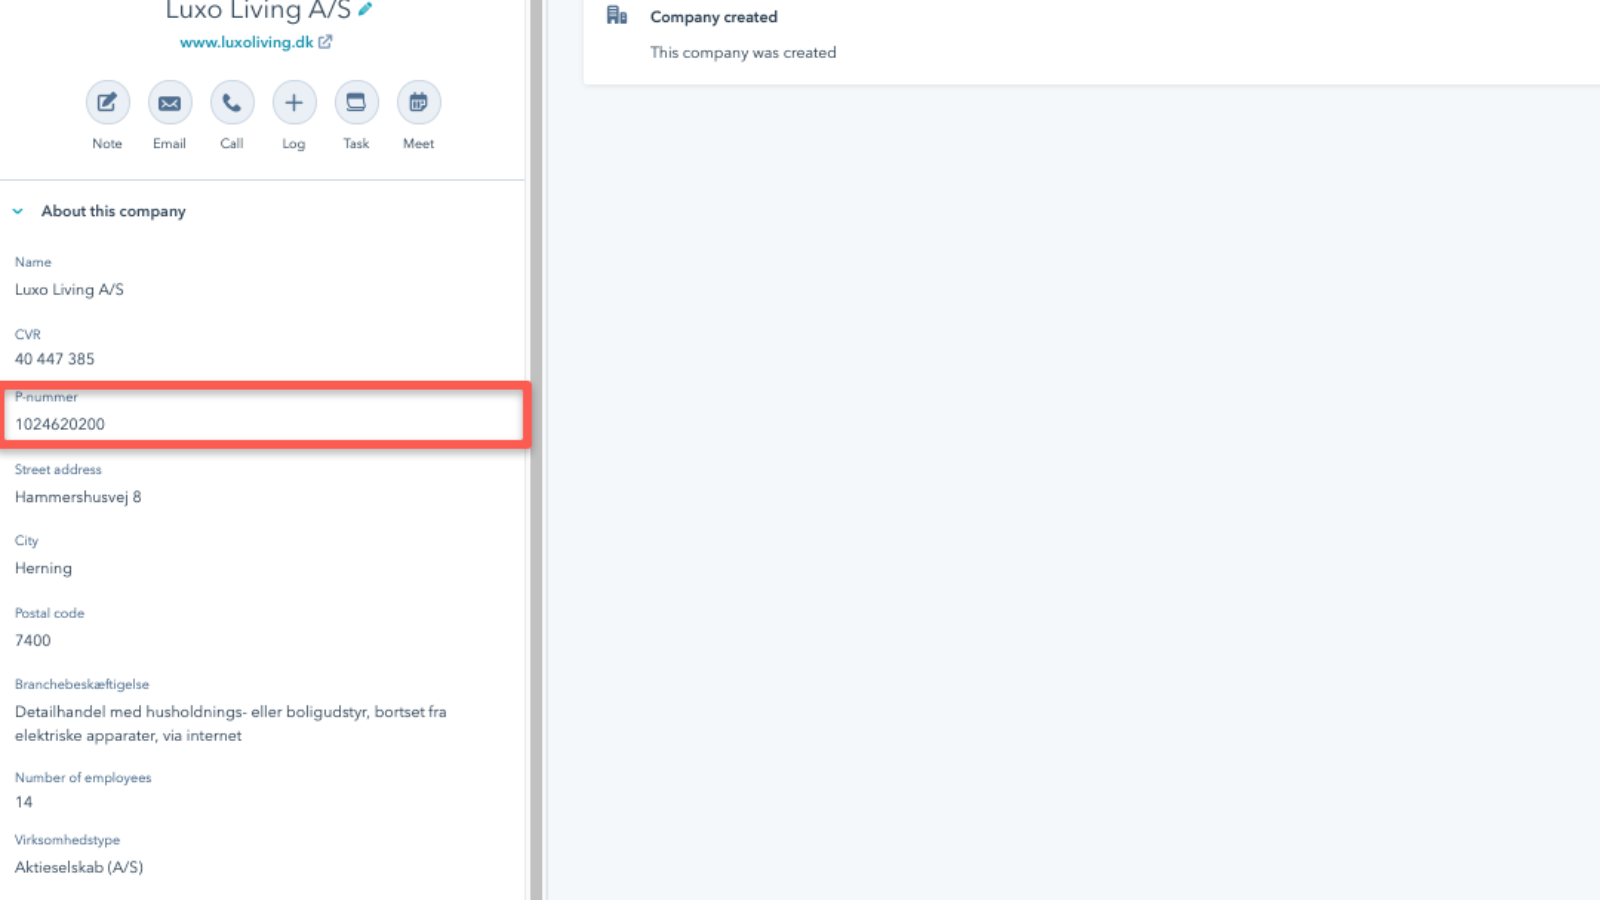Click the building icon on Company created

[x=617, y=16]
